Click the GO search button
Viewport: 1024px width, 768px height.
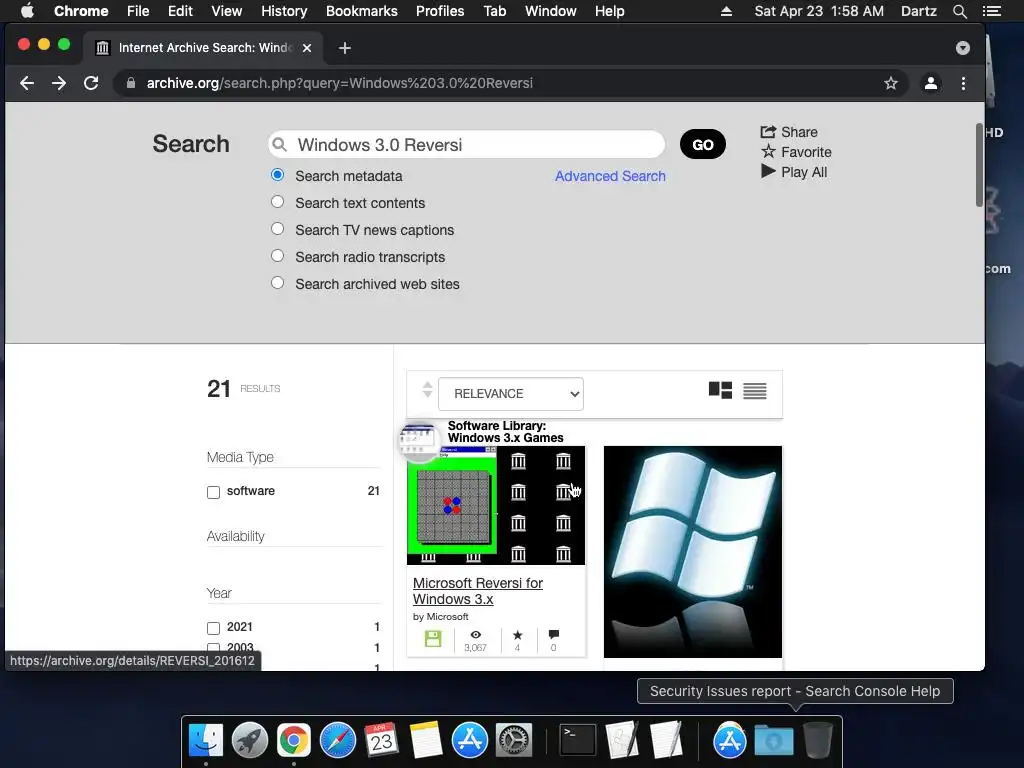click(703, 144)
